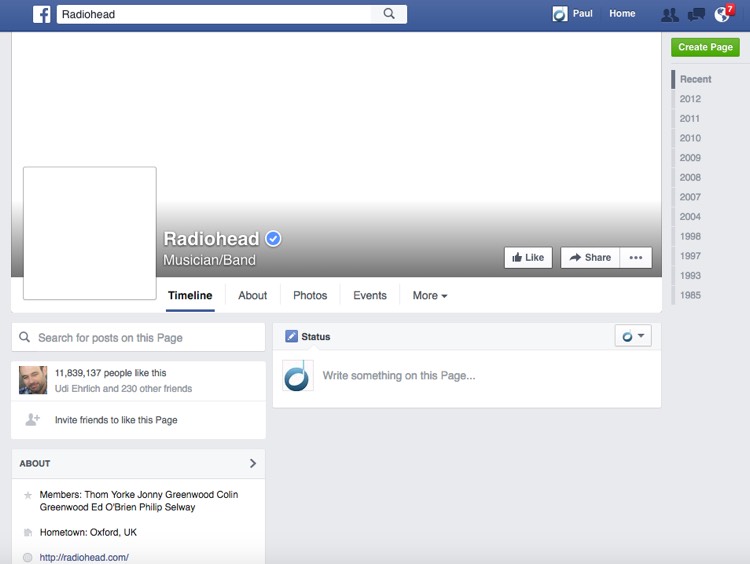Jump to 2011 in timeline navigator
750x564 pixels.
[690, 118]
